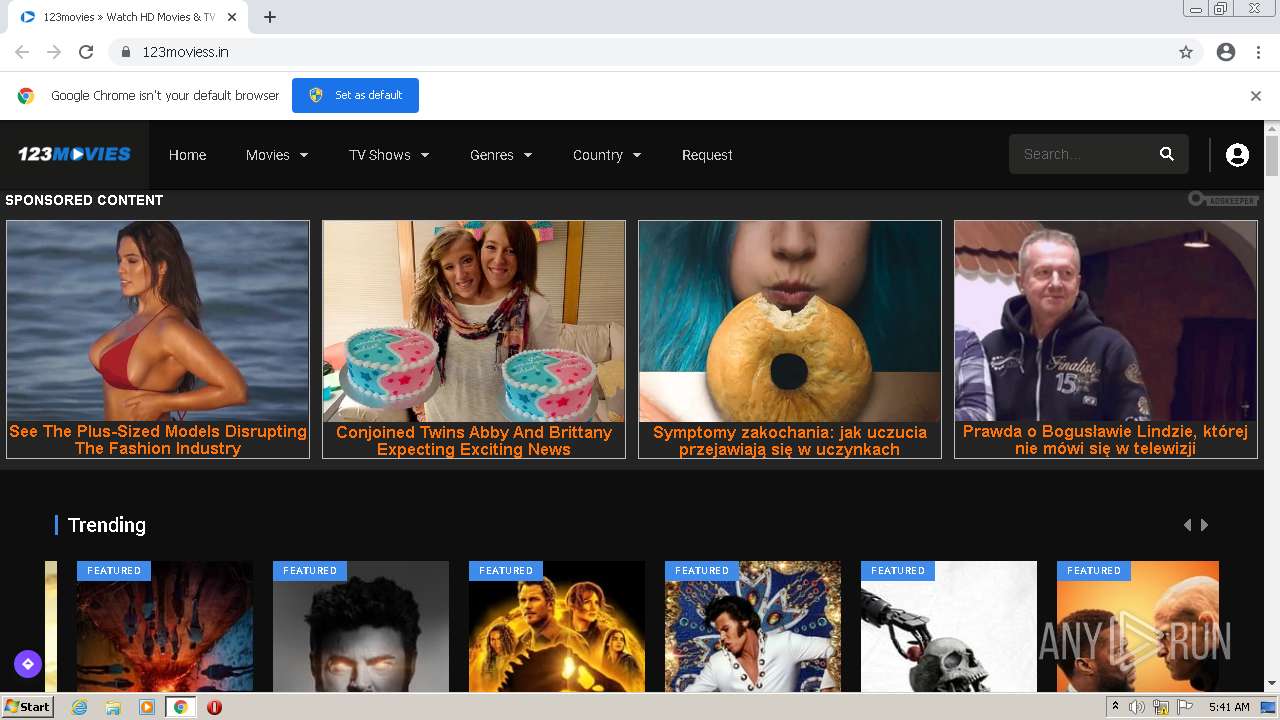Click 'See The Plus-Sized Models' headline
Image resolution: width=1280 pixels, height=720 pixels.
point(158,440)
